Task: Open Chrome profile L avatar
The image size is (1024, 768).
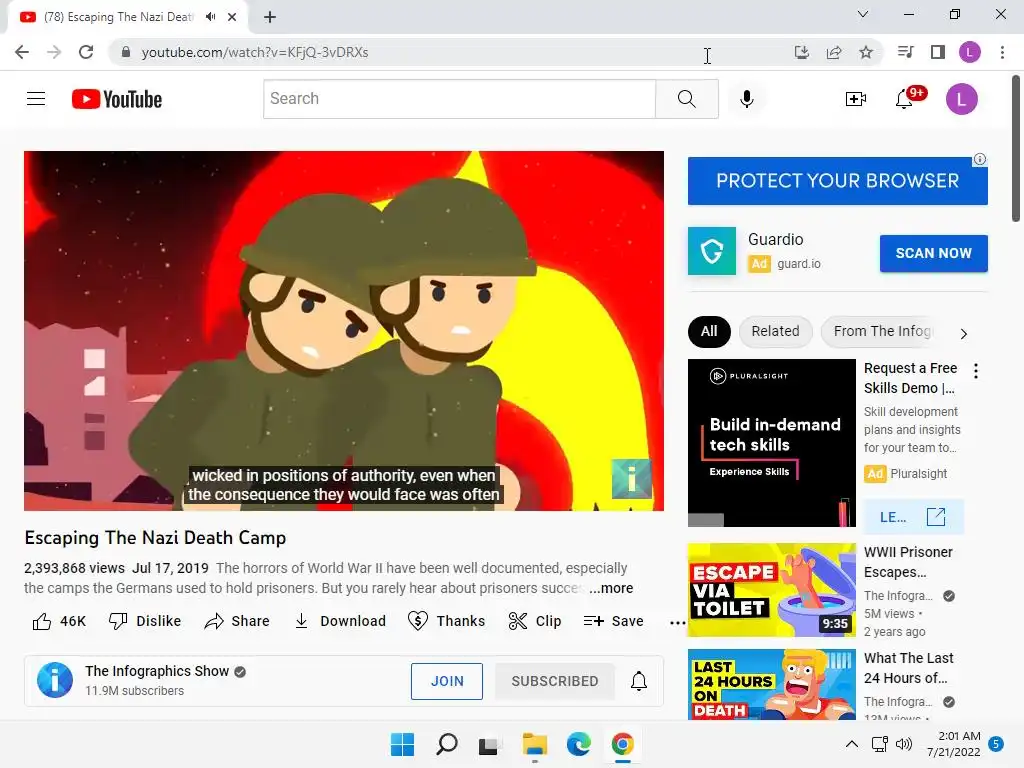Action: pos(970,52)
